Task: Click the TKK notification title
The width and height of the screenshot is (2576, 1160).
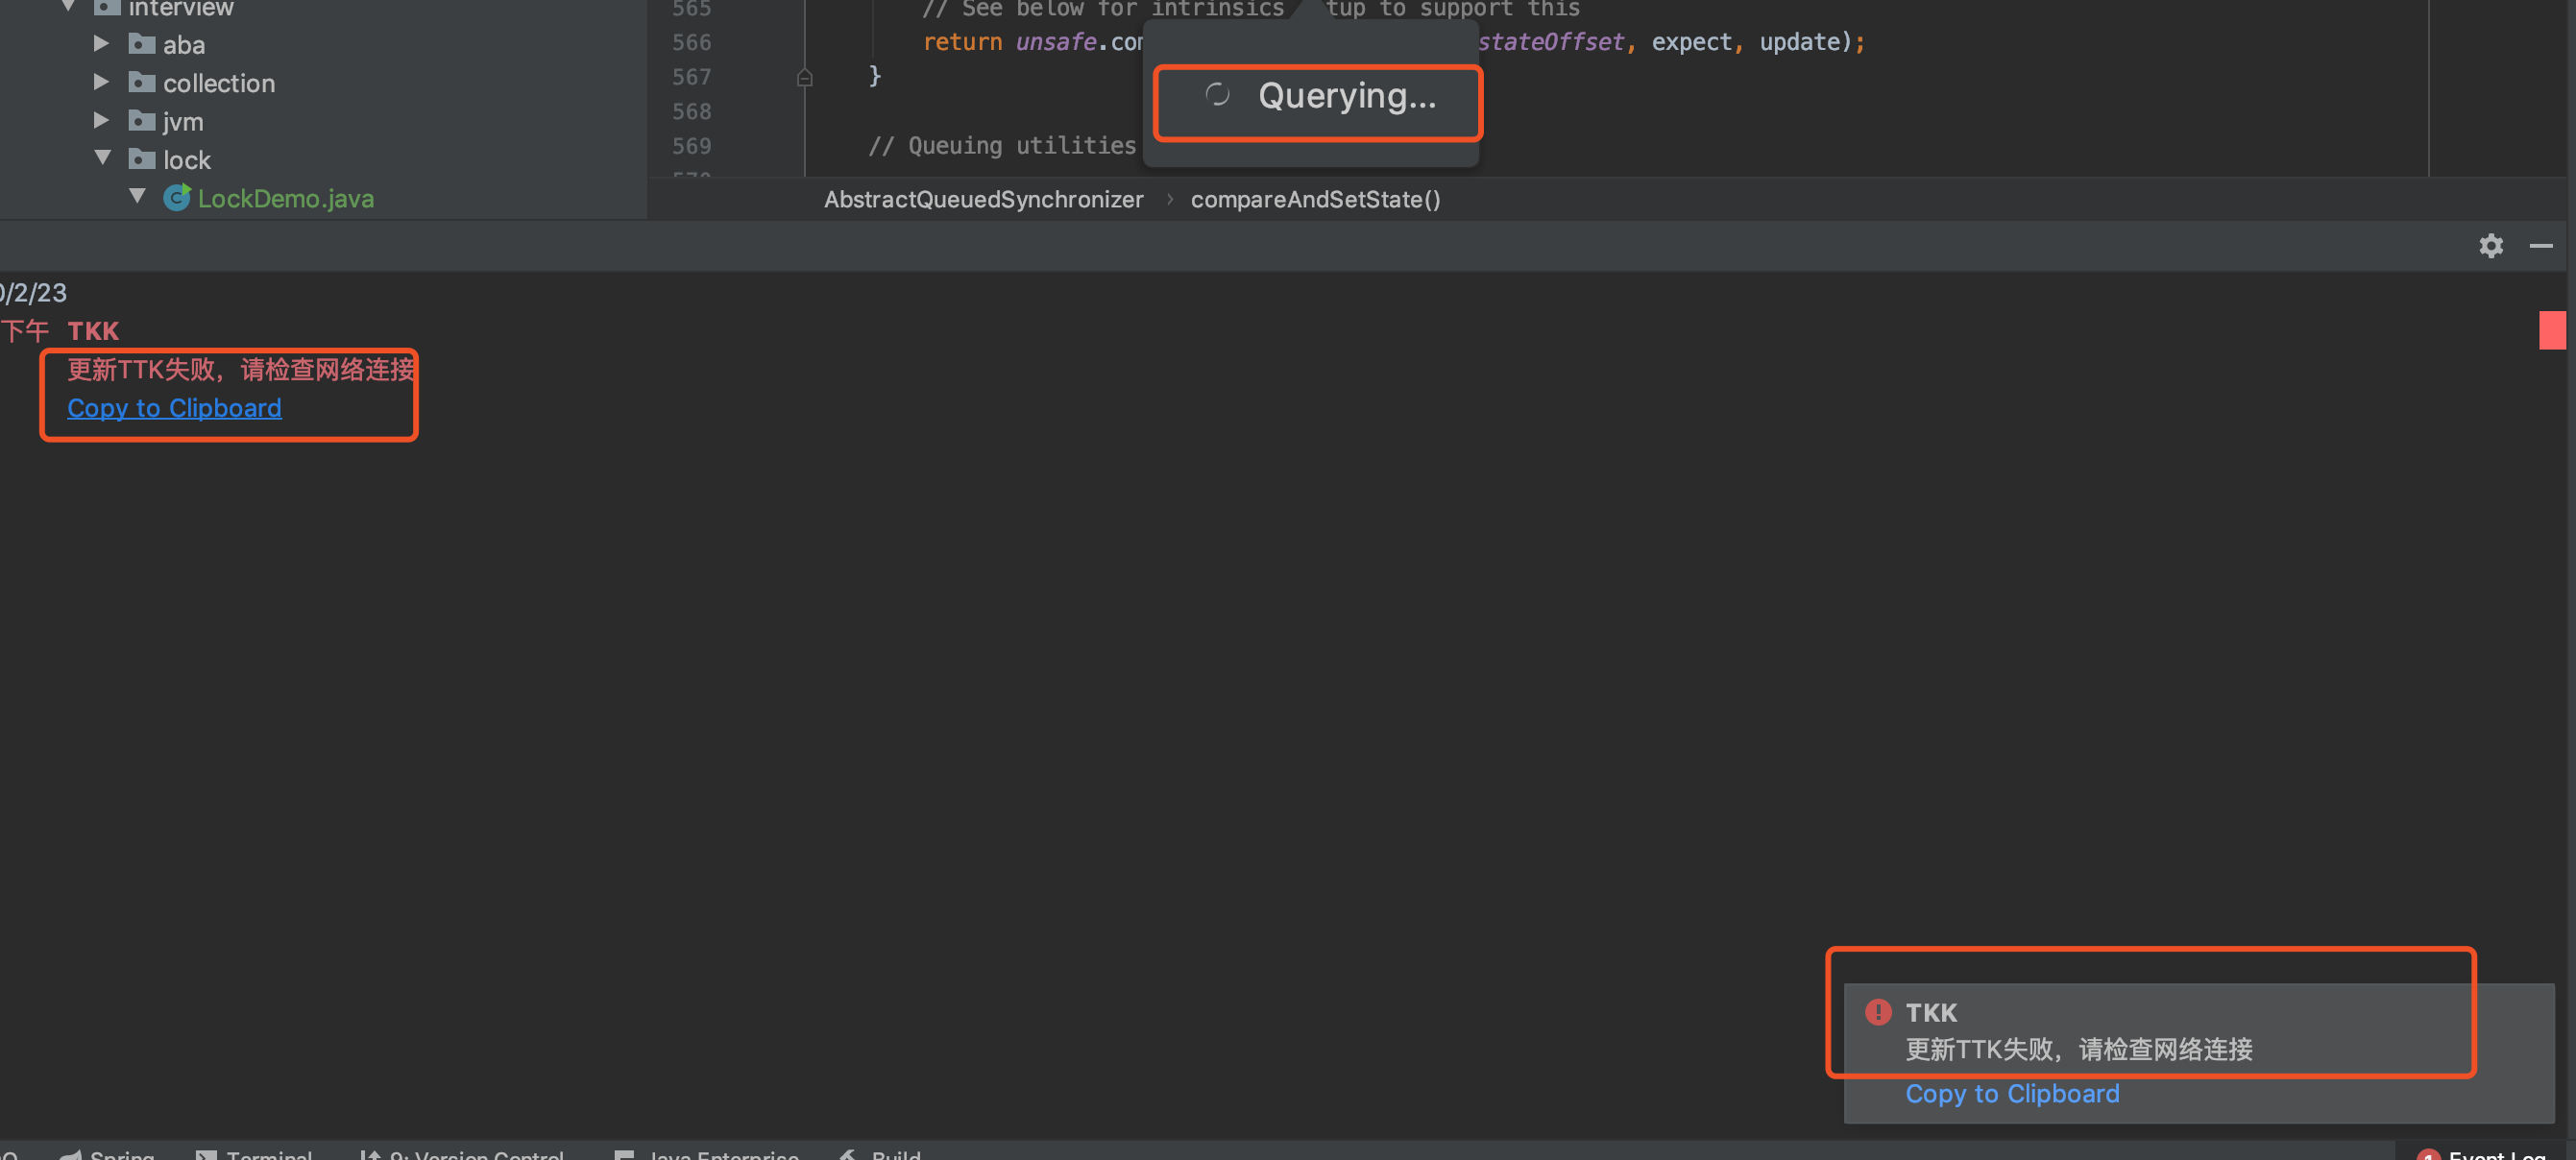Action: pos(1931,1013)
